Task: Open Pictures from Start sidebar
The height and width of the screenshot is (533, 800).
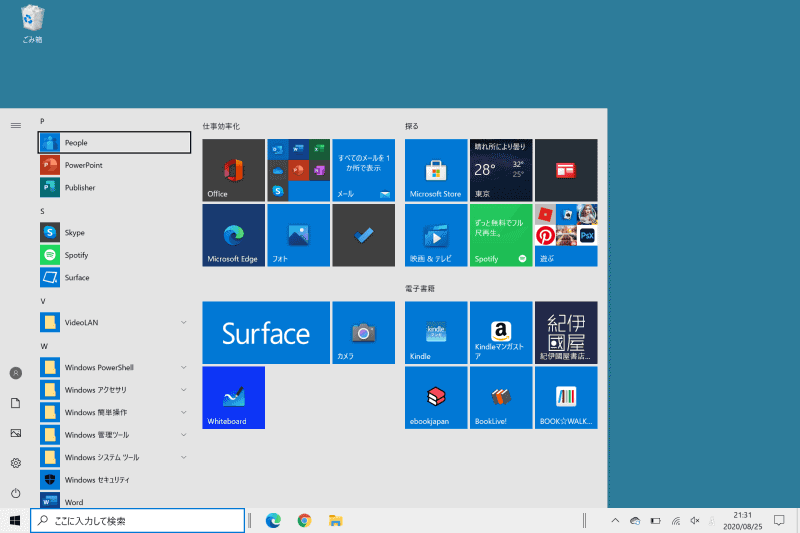Action: click(16, 433)
